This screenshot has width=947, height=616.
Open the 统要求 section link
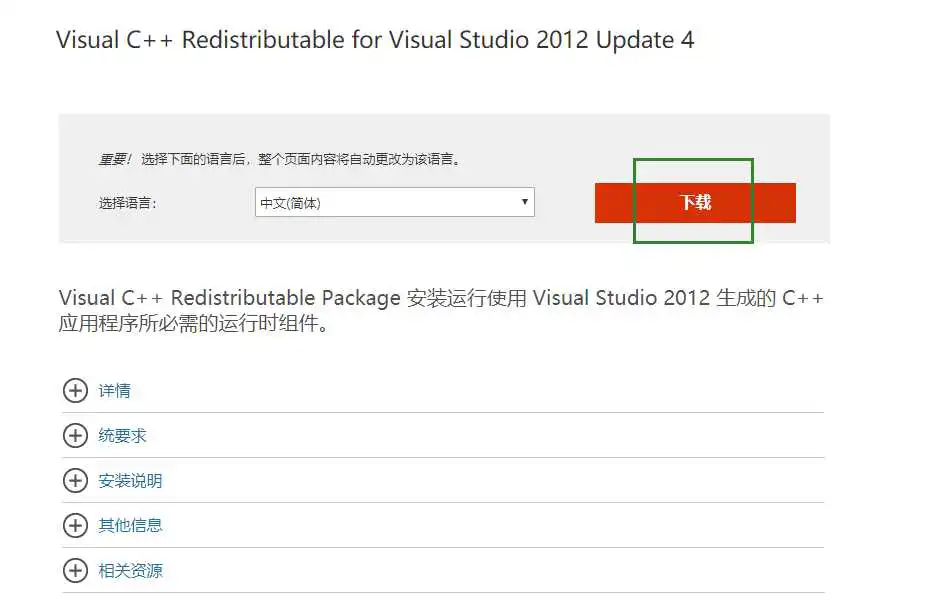[122, 435]
